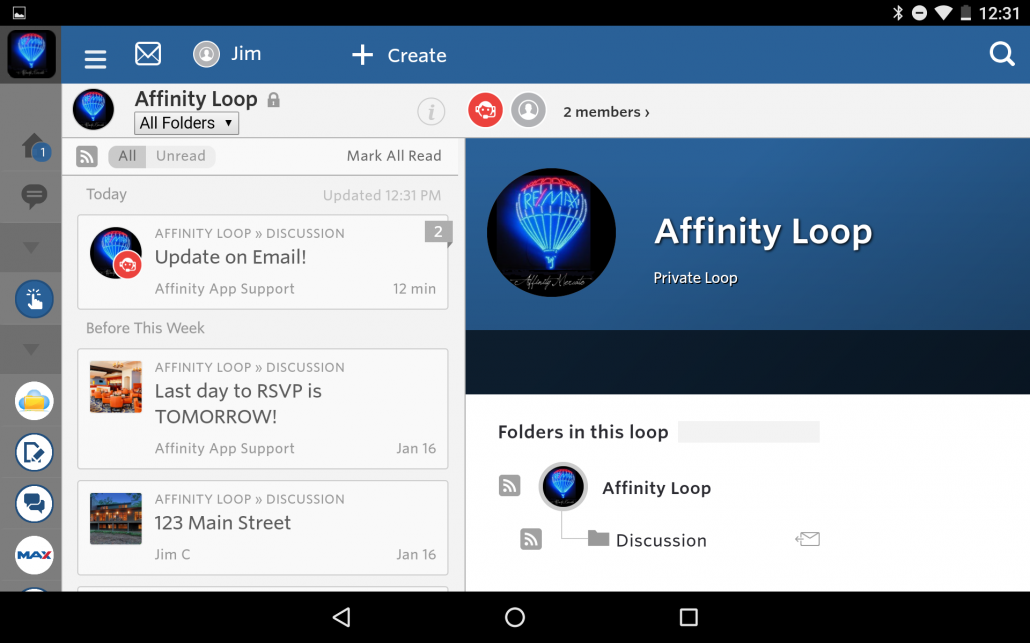Image resolution: width=1030 pixels, height=643 pixels.
Task: Tap the large Affinity Loop banner title
Action: point(763,232)
